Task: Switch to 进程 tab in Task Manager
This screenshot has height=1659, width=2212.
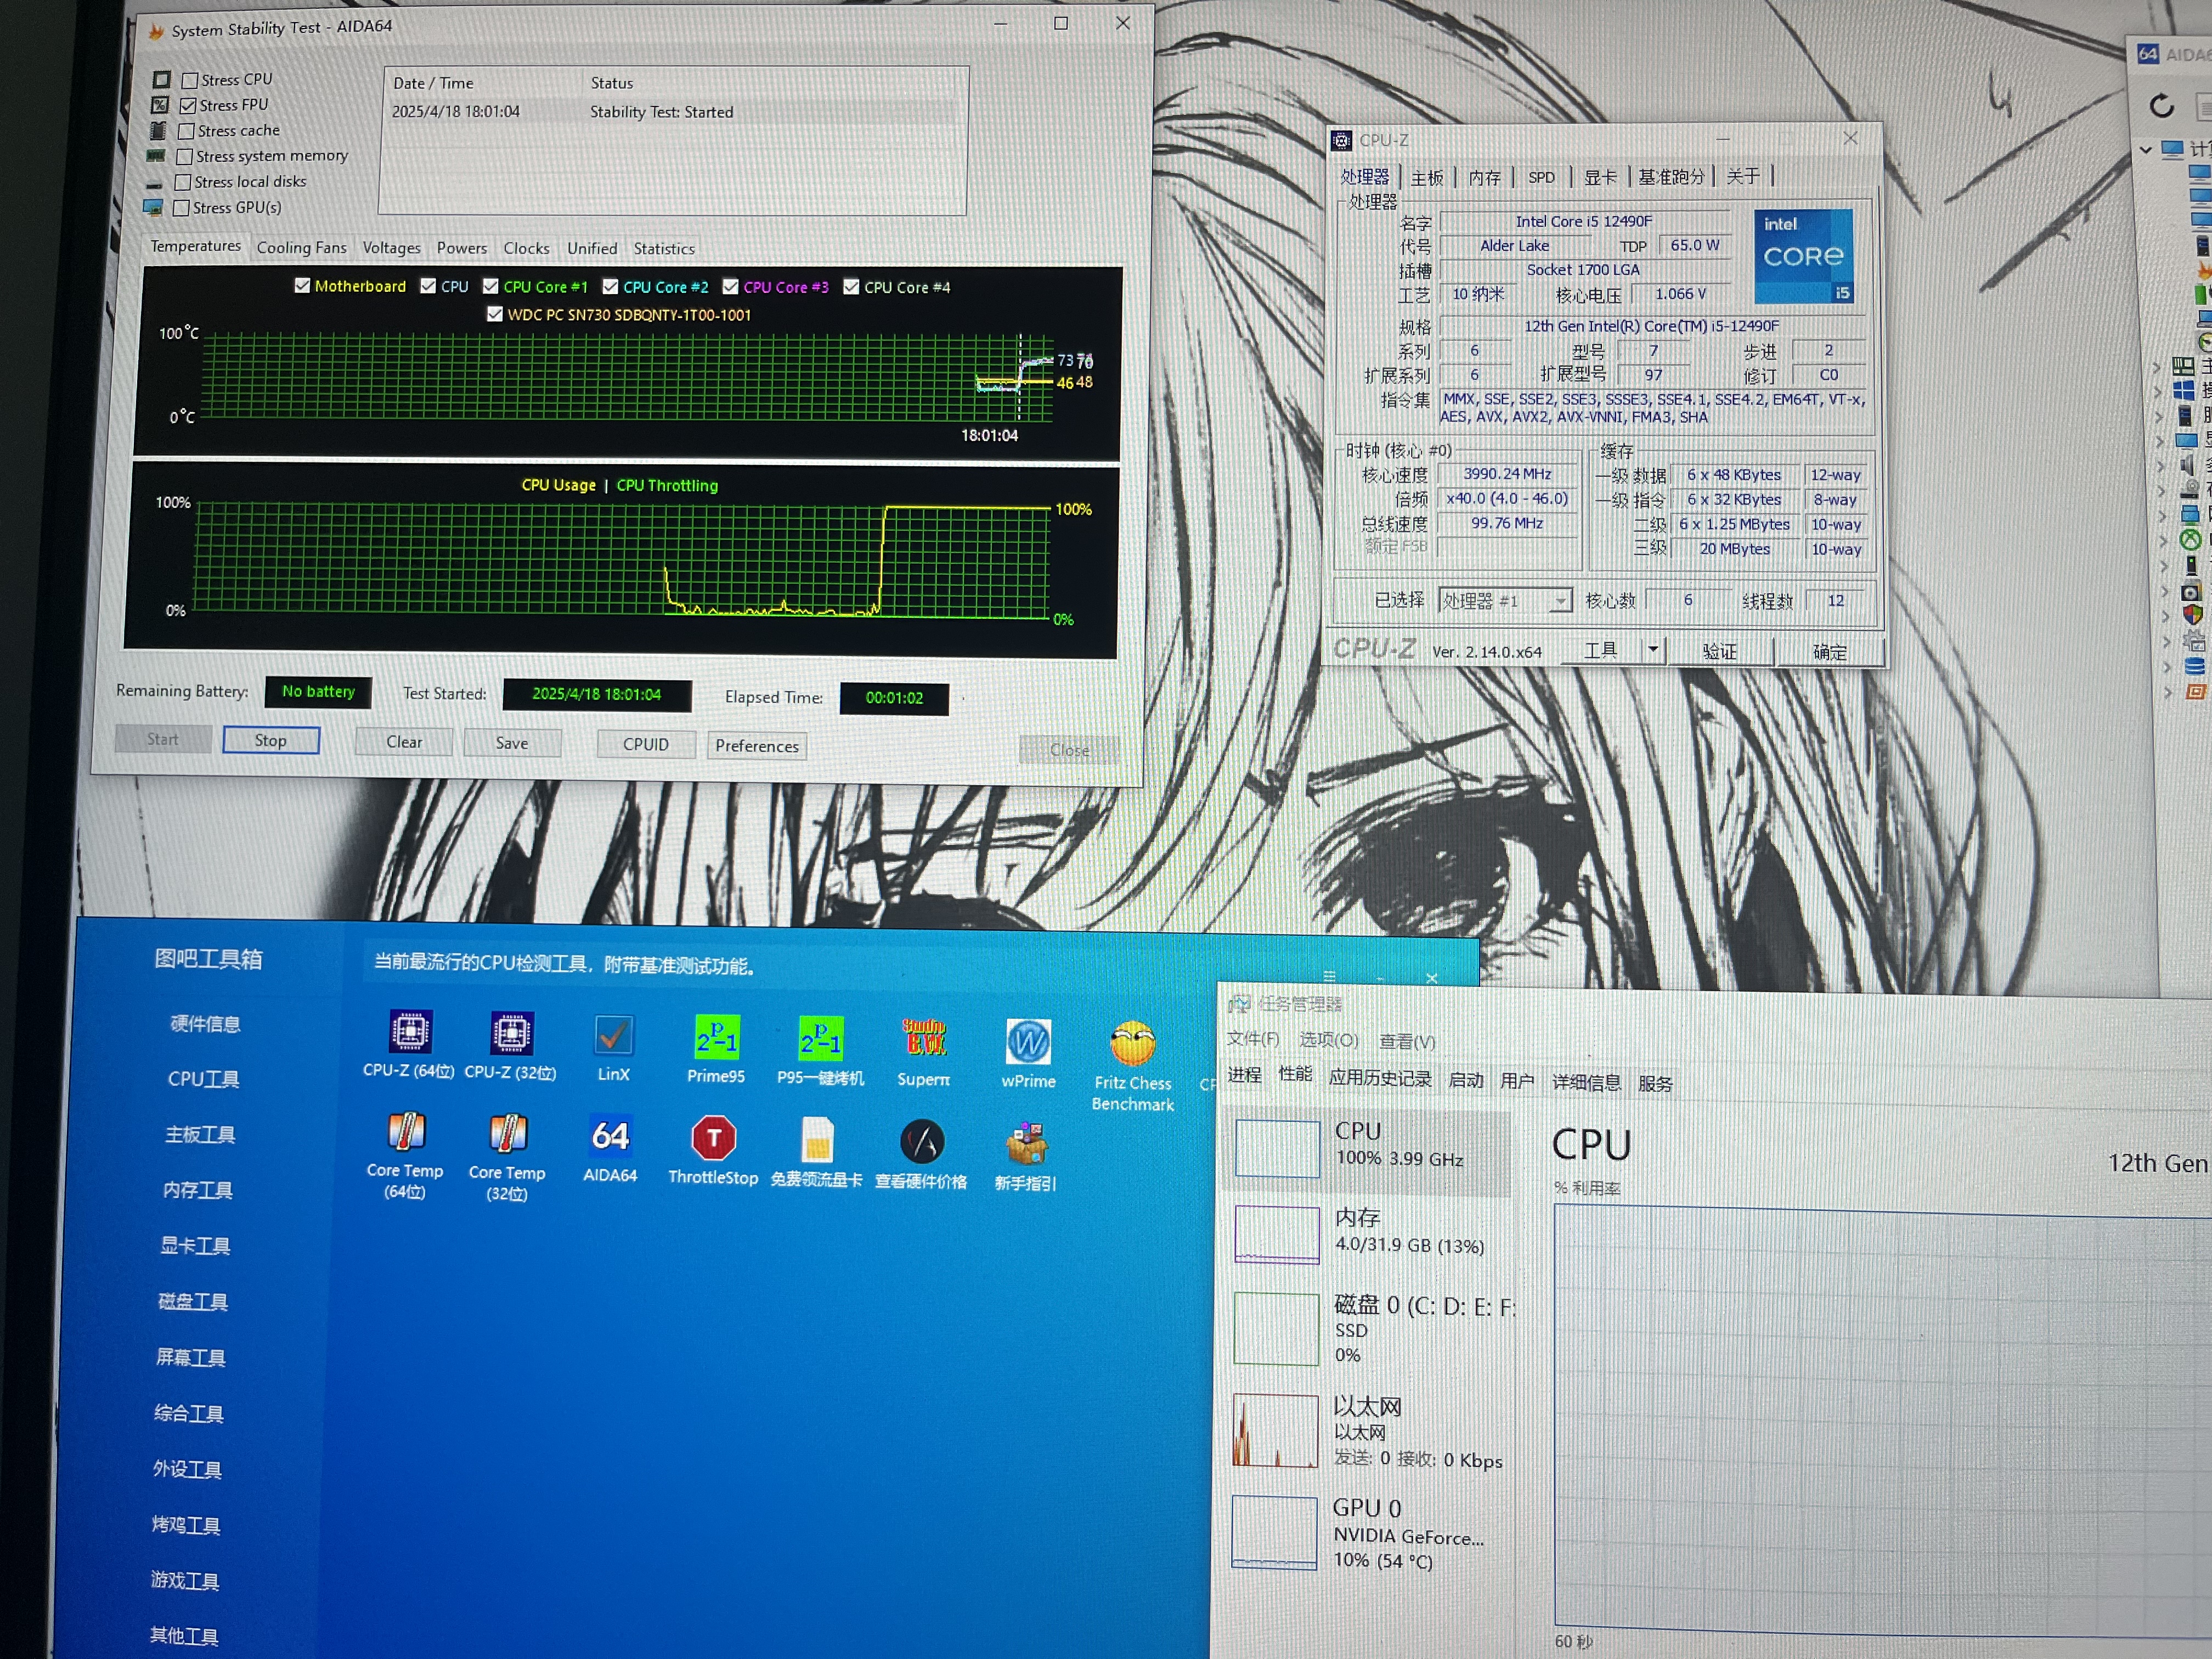Action: pyautogui.click(x=1245, y=1074)
